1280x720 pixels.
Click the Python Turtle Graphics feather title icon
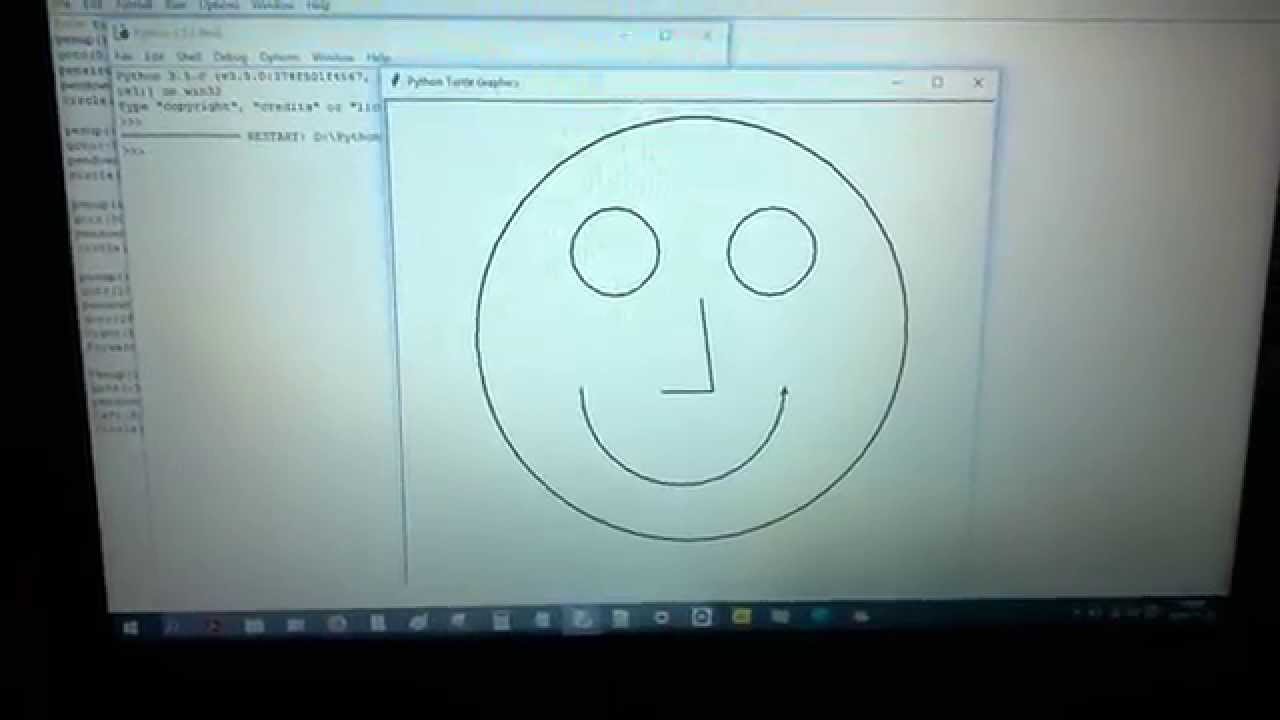[396, 81]
